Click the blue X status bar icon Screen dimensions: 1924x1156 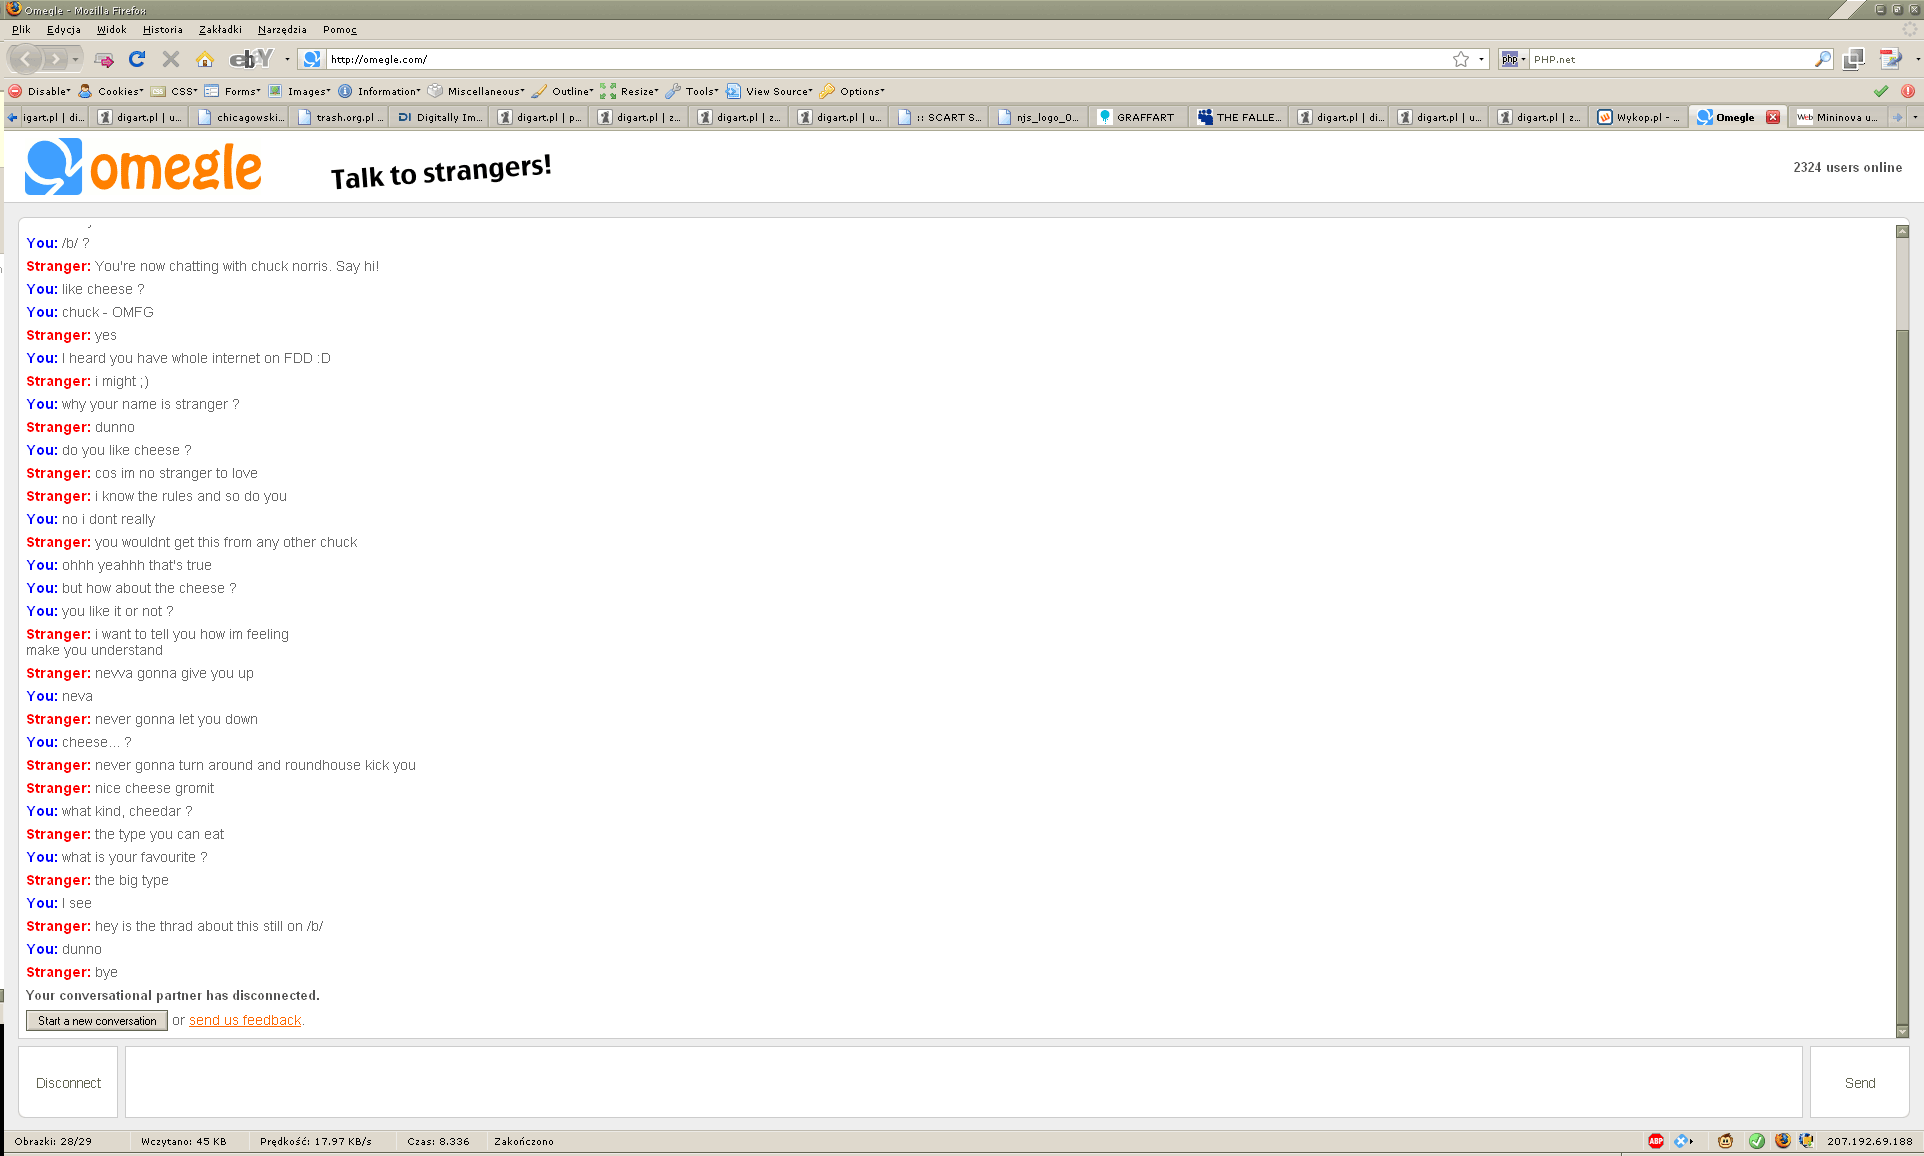click(1681, 1141)
